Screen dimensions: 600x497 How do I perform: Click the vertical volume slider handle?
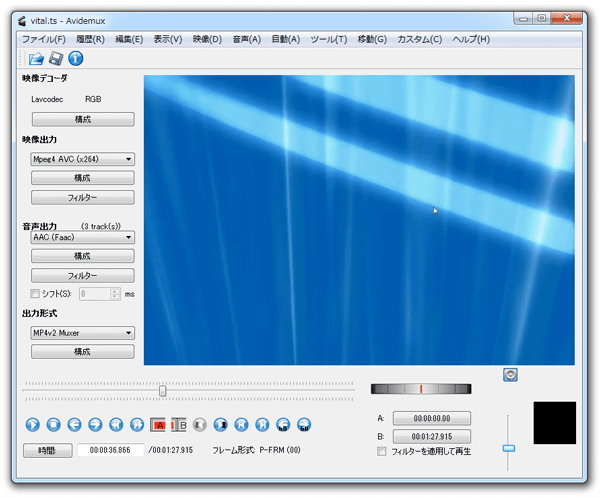[x=509, y=448]
